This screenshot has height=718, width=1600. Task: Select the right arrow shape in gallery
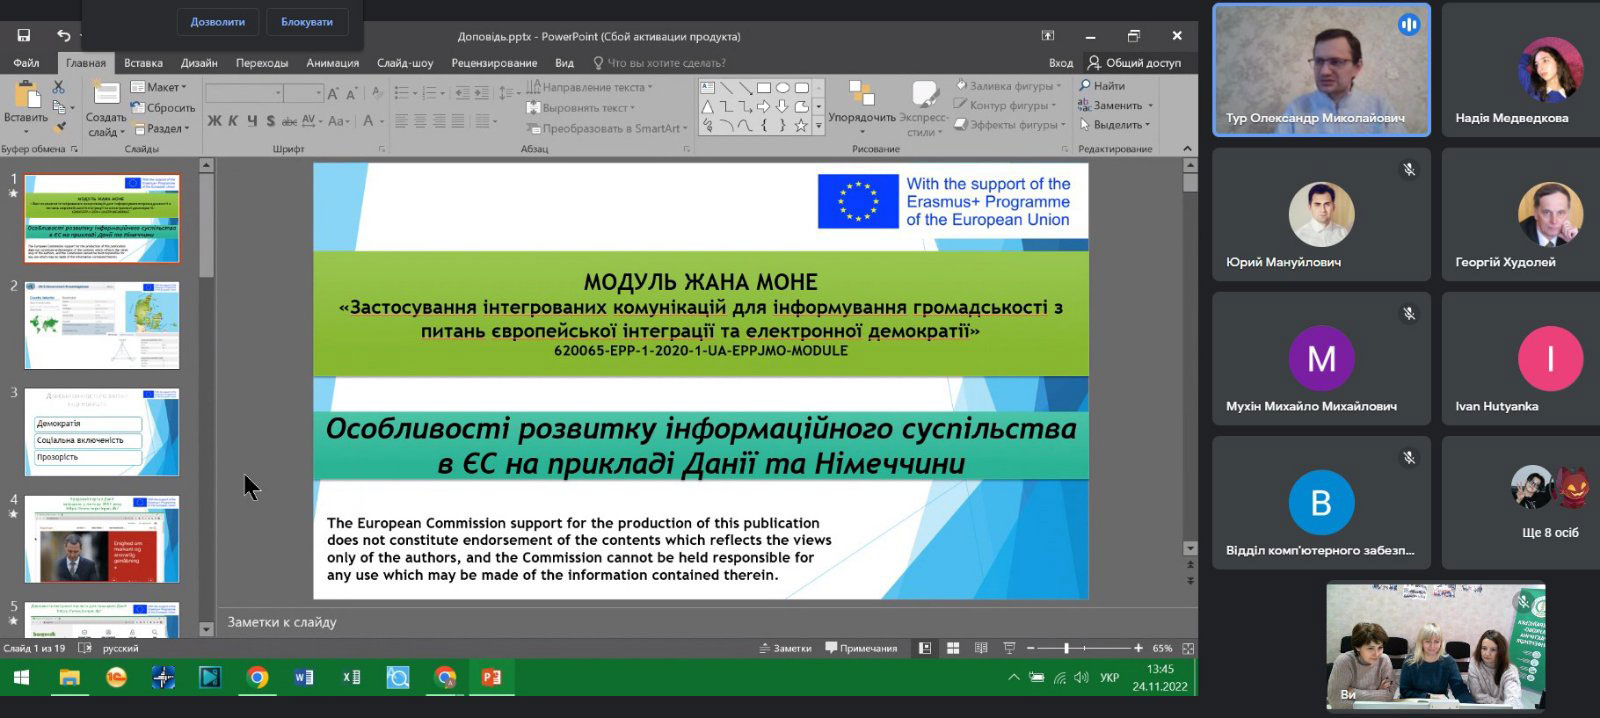[764, 106]
